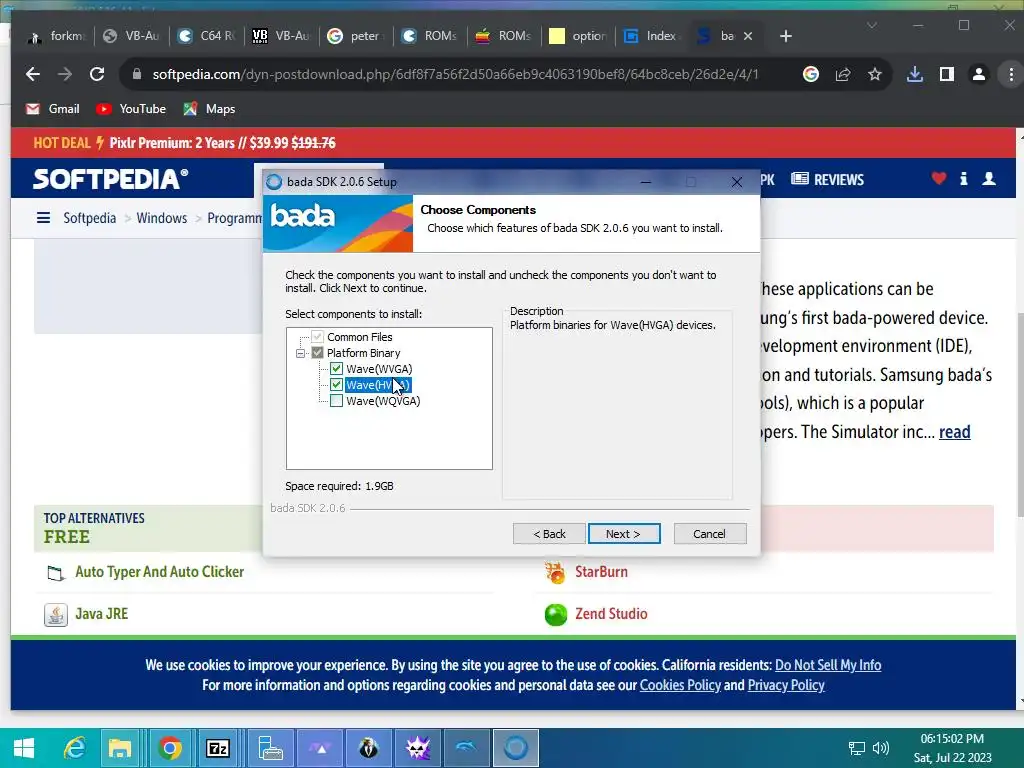Open the Windows Start menu
Viewport: 1024px width, 768px height.
pyautogui.click(x=24, y=748)
